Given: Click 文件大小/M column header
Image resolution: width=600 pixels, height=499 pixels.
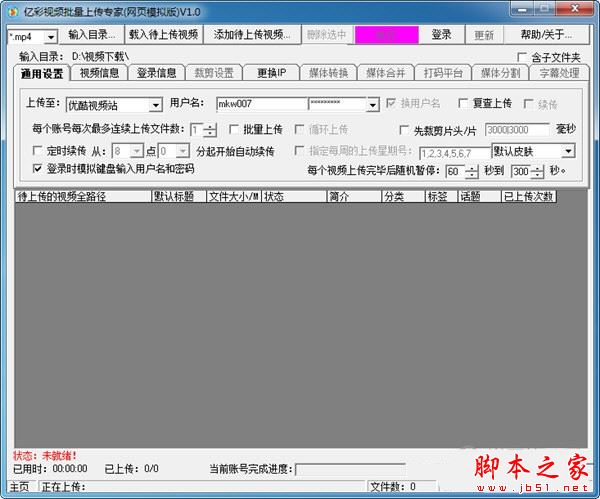Looking at the screenshot, I should pos(234,197).
